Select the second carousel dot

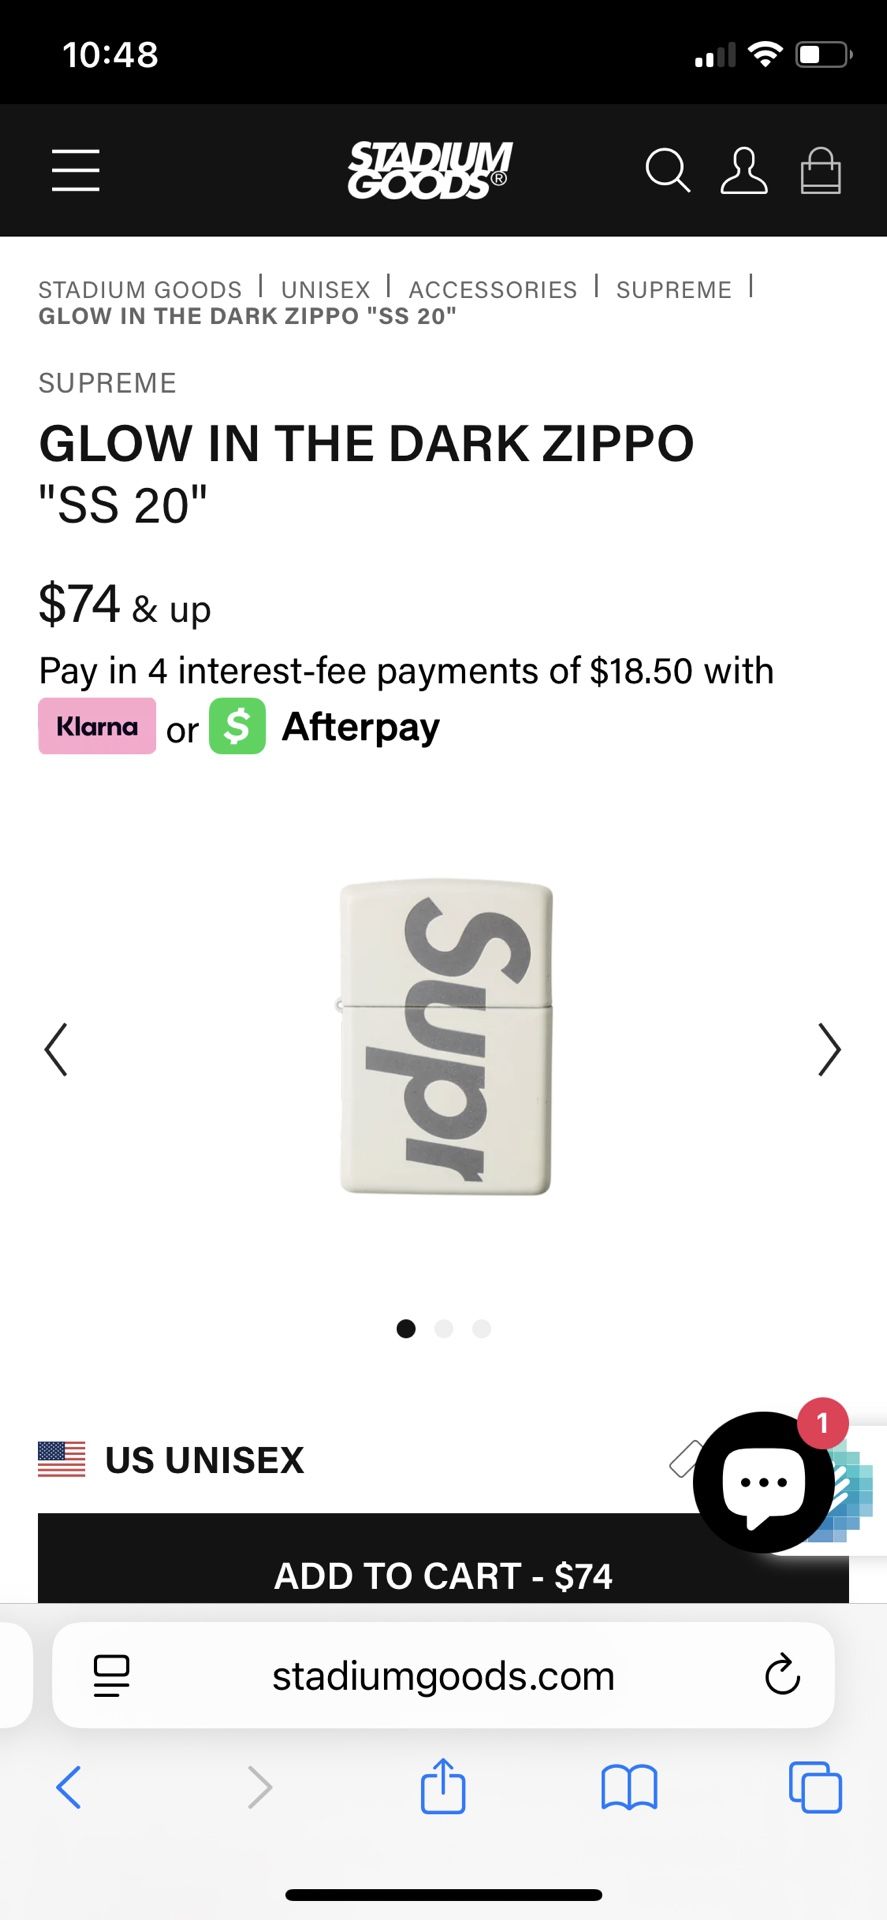443,1328
